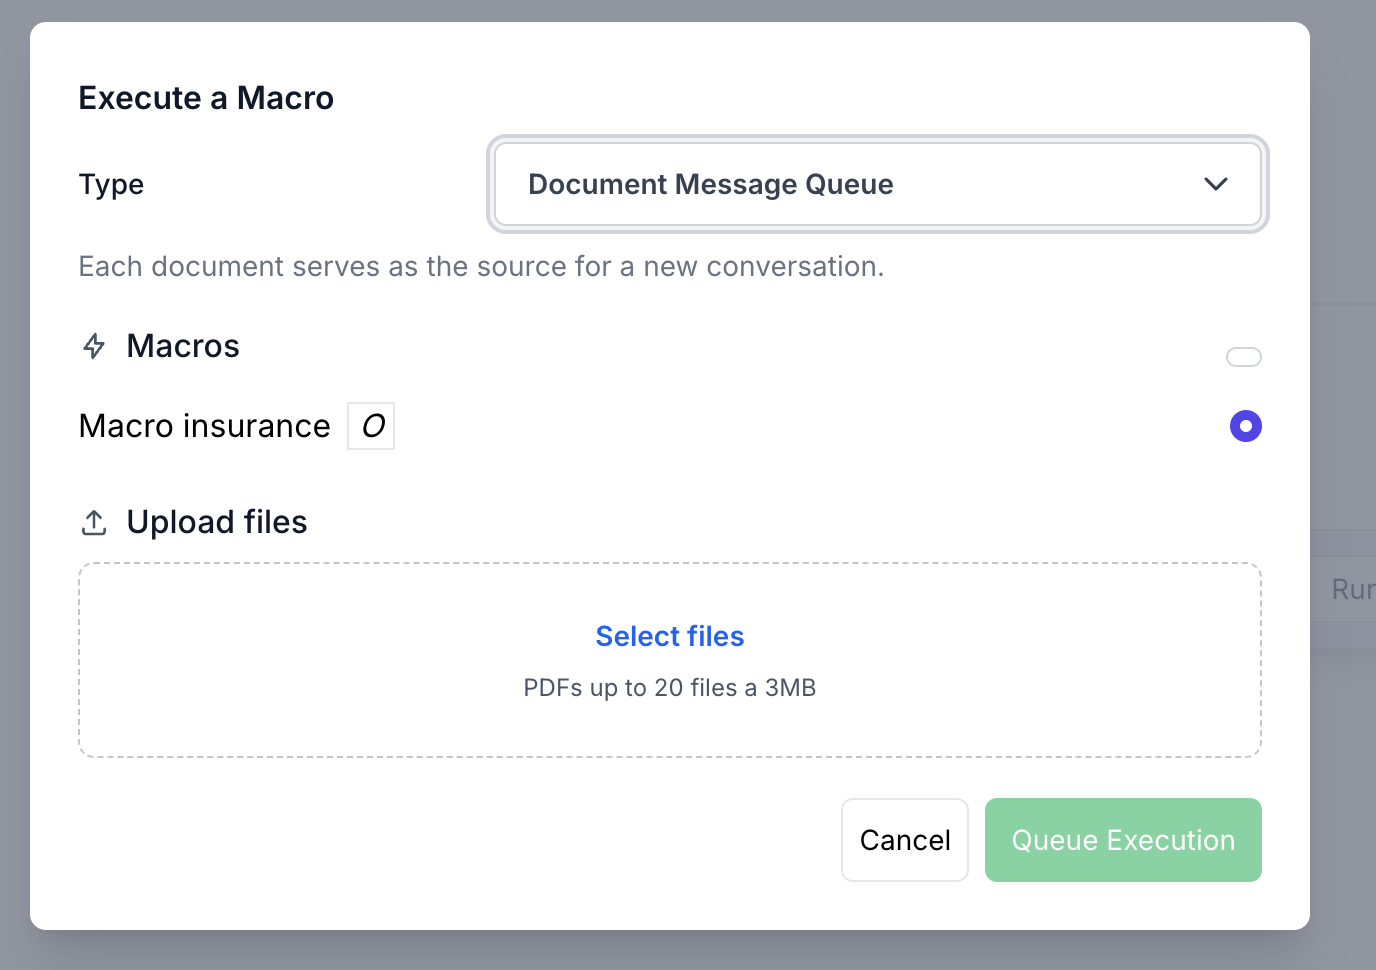
Task: Click the Queue Execution button
Action: pos(1123,840)
